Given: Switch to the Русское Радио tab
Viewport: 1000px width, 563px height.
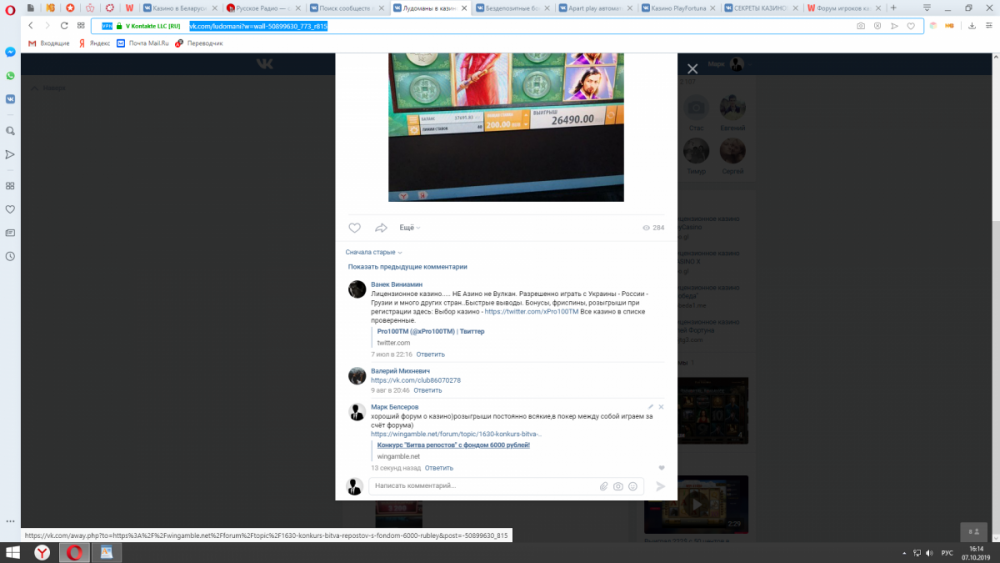Looking at the screenshot, I should click(x=261, y=8).
